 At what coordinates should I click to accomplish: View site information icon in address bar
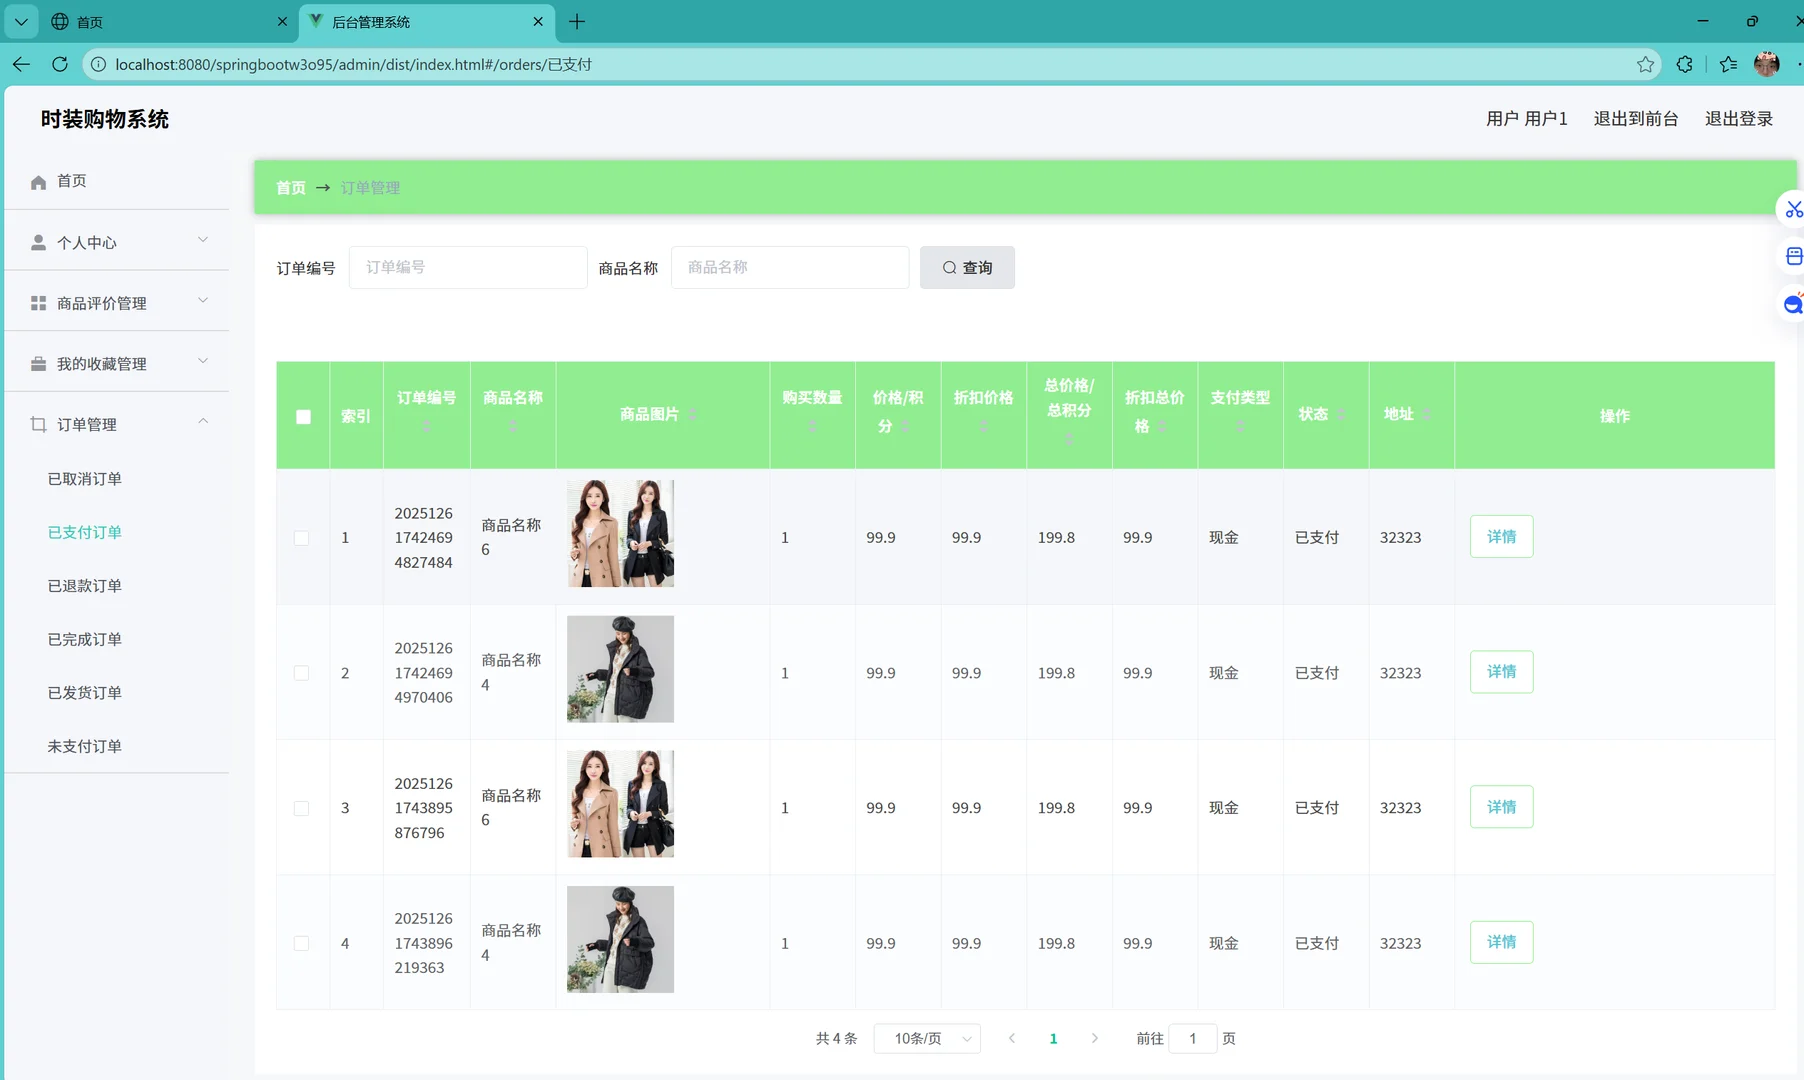tap(98, 64)
